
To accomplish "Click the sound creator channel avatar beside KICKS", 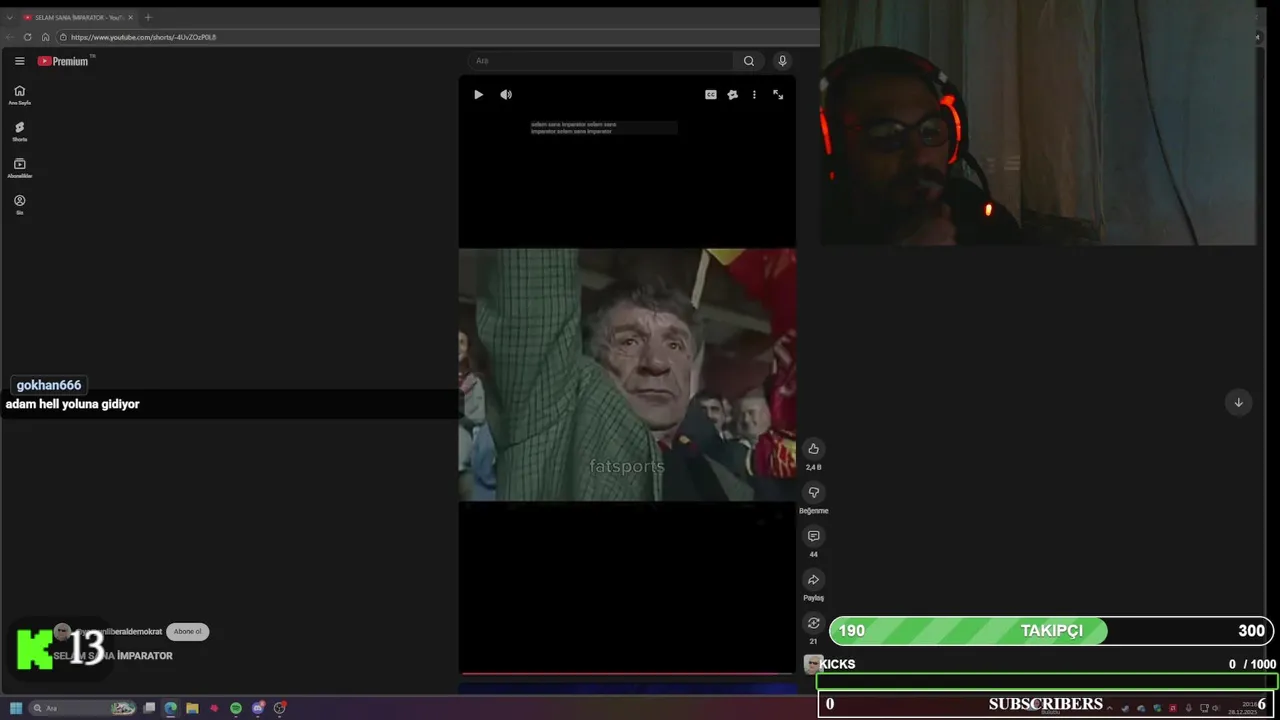I will (x=812, y=664).
